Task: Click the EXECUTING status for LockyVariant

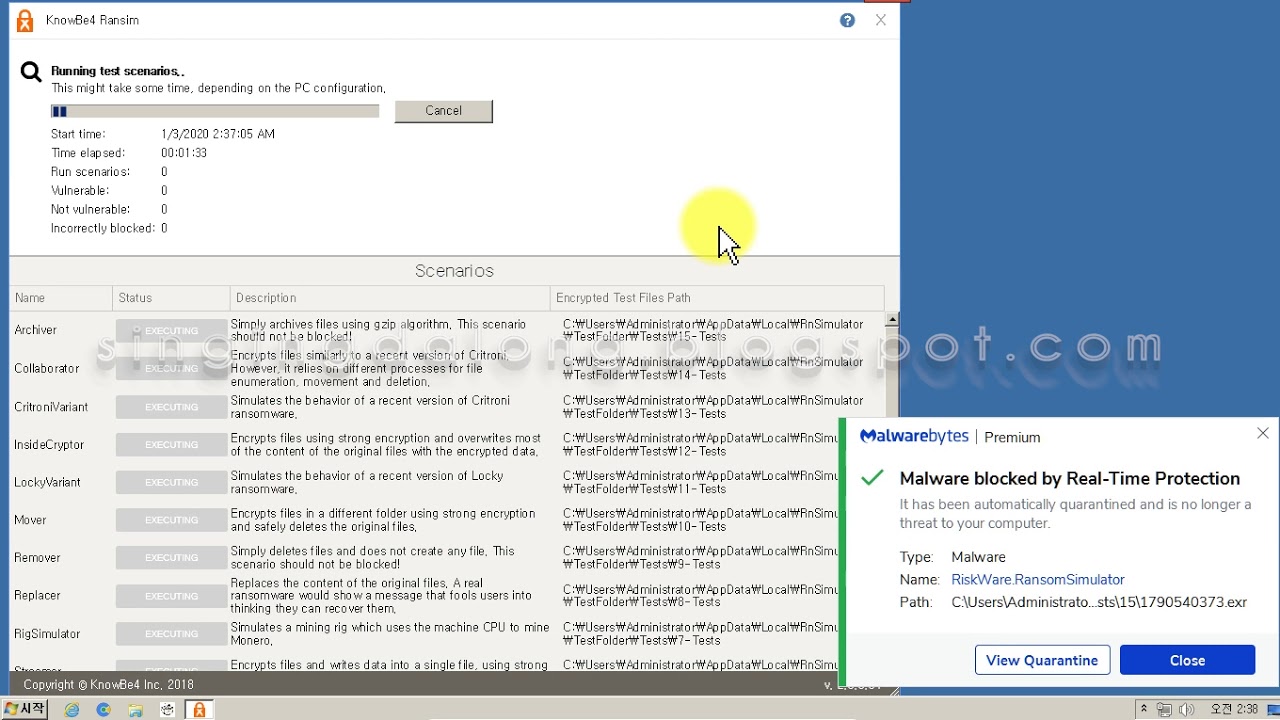Action: click(x=172, y=482)
